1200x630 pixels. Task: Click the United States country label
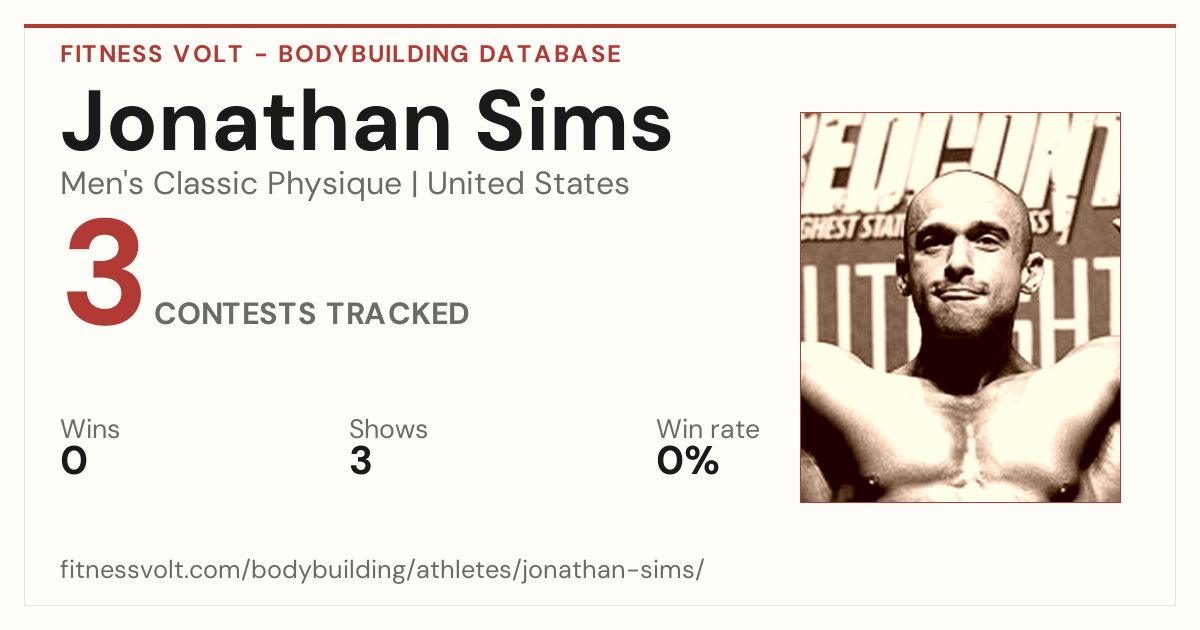(x=528, y=184)
